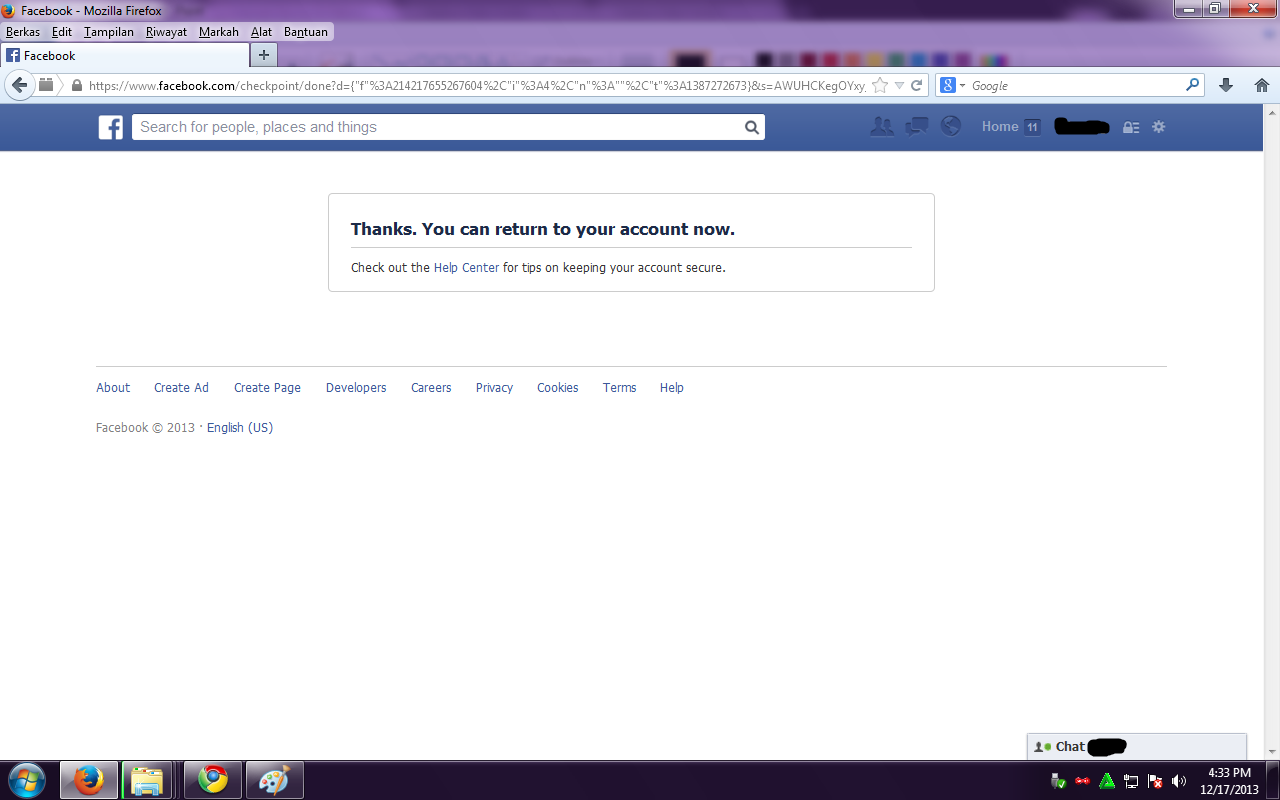Open Notifications globe icon
Screen dimensions: 1280x800
(x=951, y=126)
